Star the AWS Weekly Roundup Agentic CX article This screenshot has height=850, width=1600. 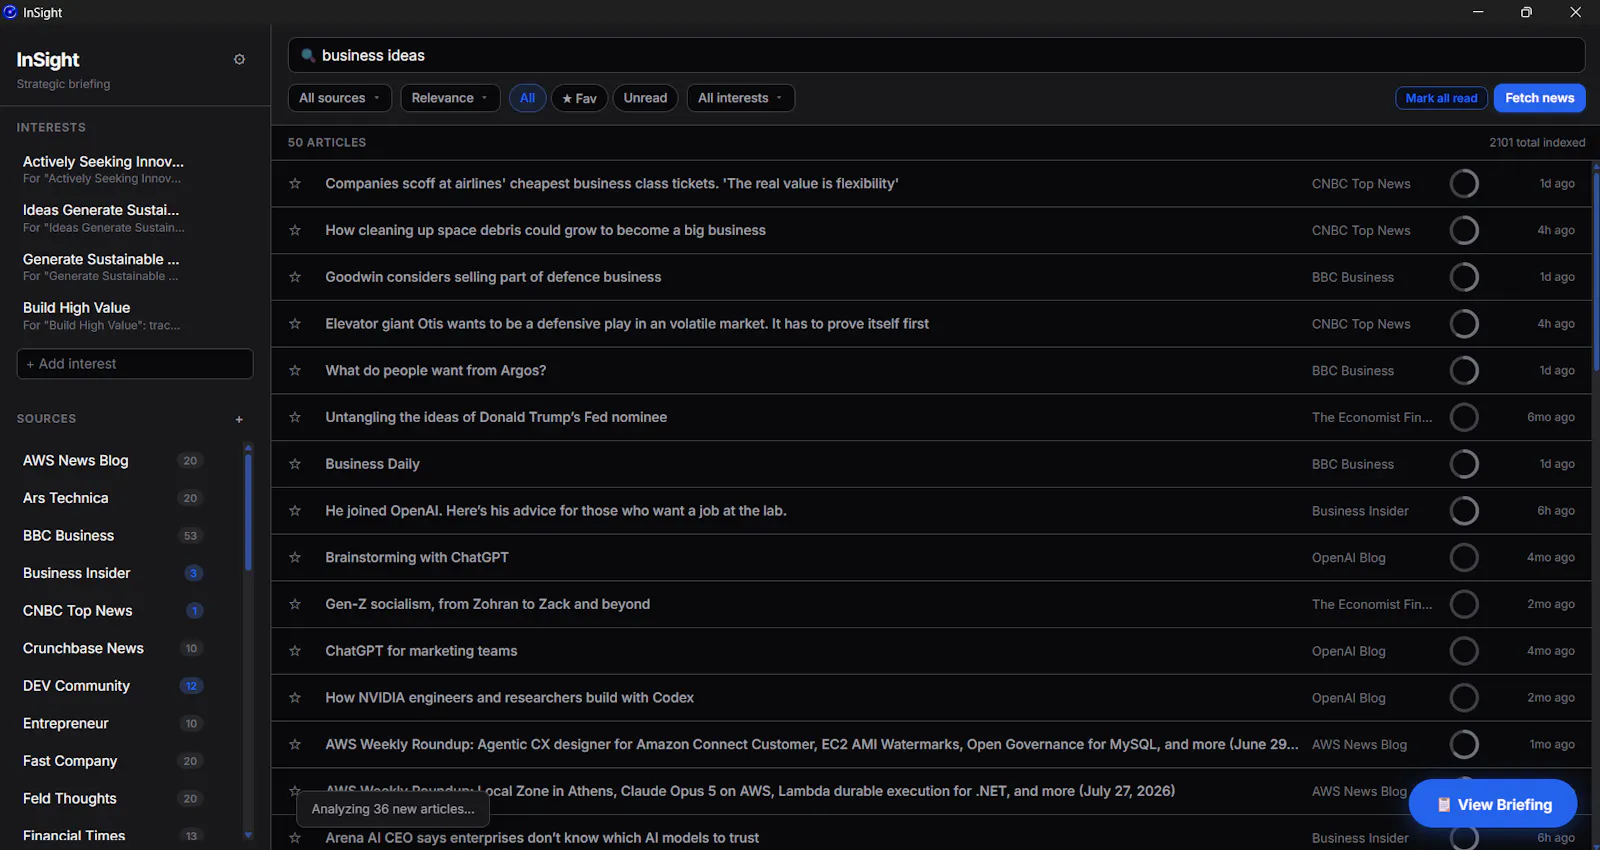(295, 745)
